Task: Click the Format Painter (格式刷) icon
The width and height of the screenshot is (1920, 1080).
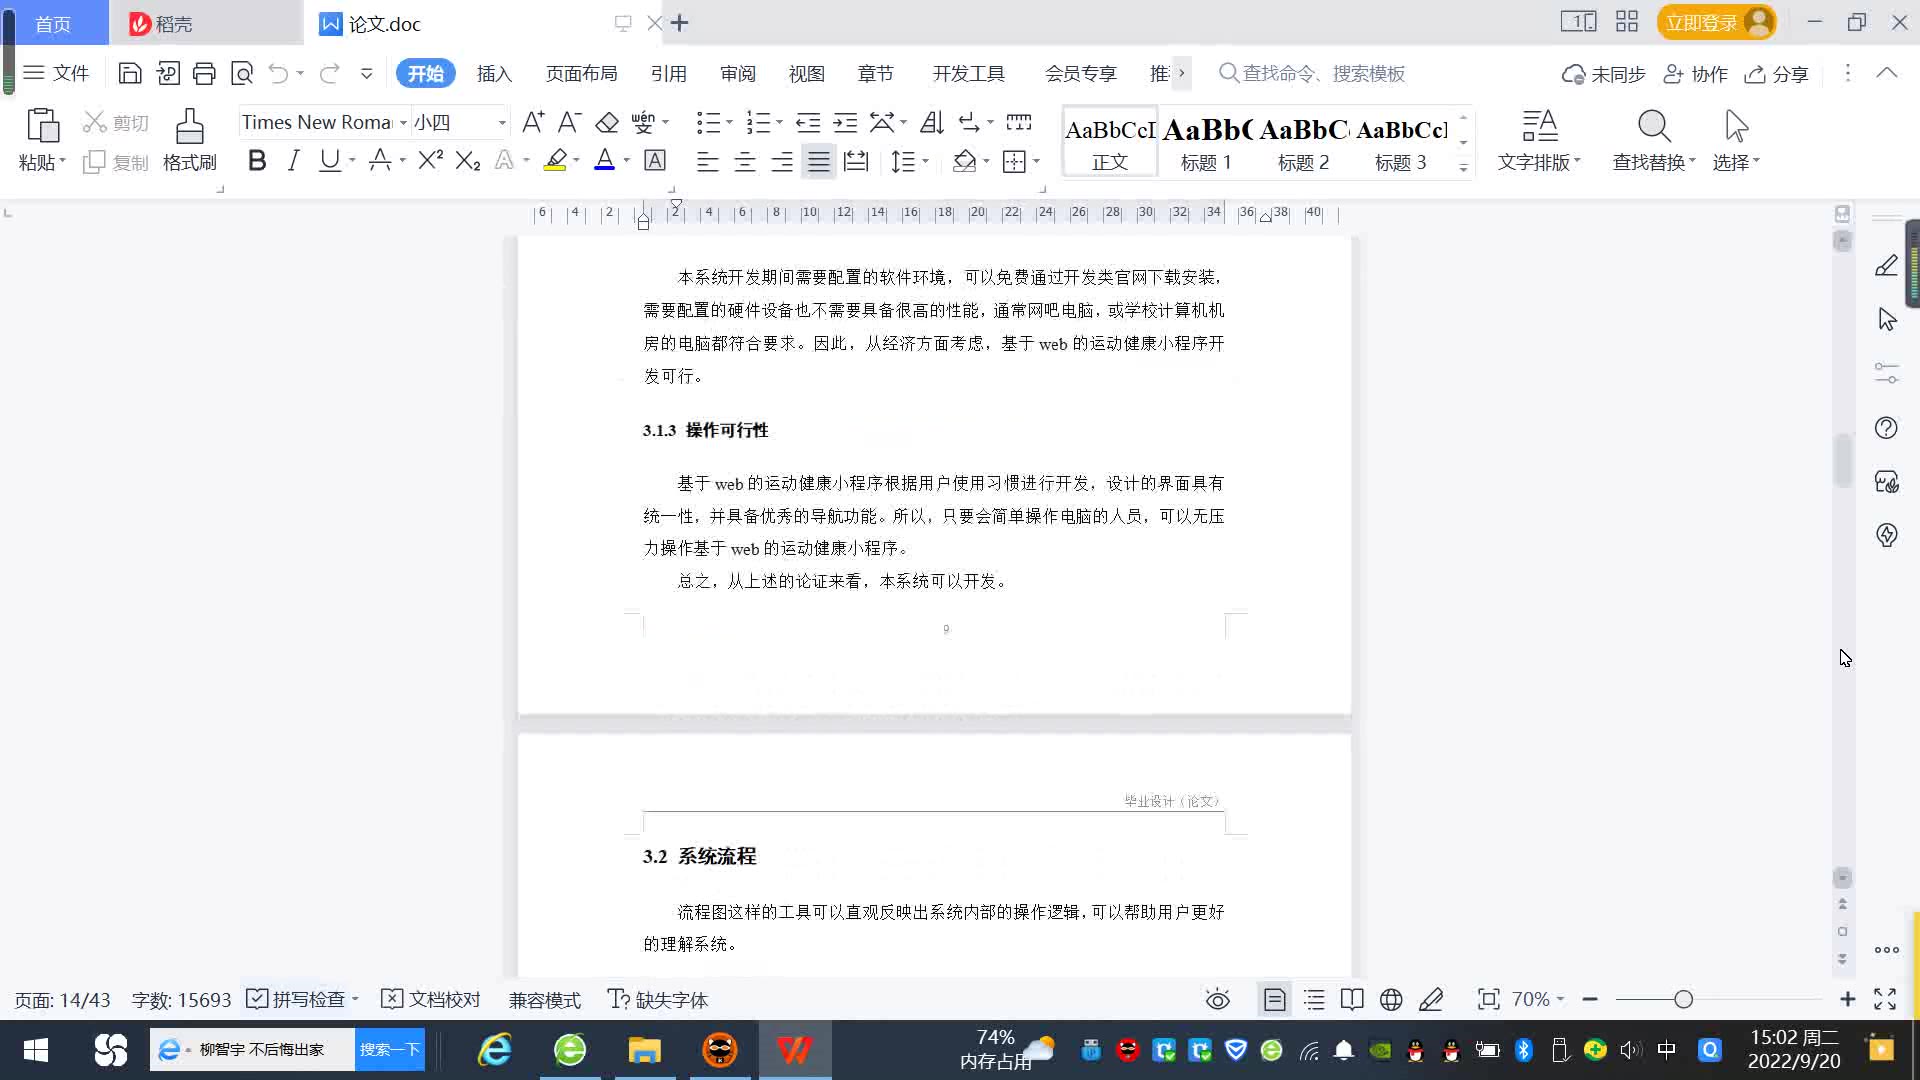Action: coord(189,128)
